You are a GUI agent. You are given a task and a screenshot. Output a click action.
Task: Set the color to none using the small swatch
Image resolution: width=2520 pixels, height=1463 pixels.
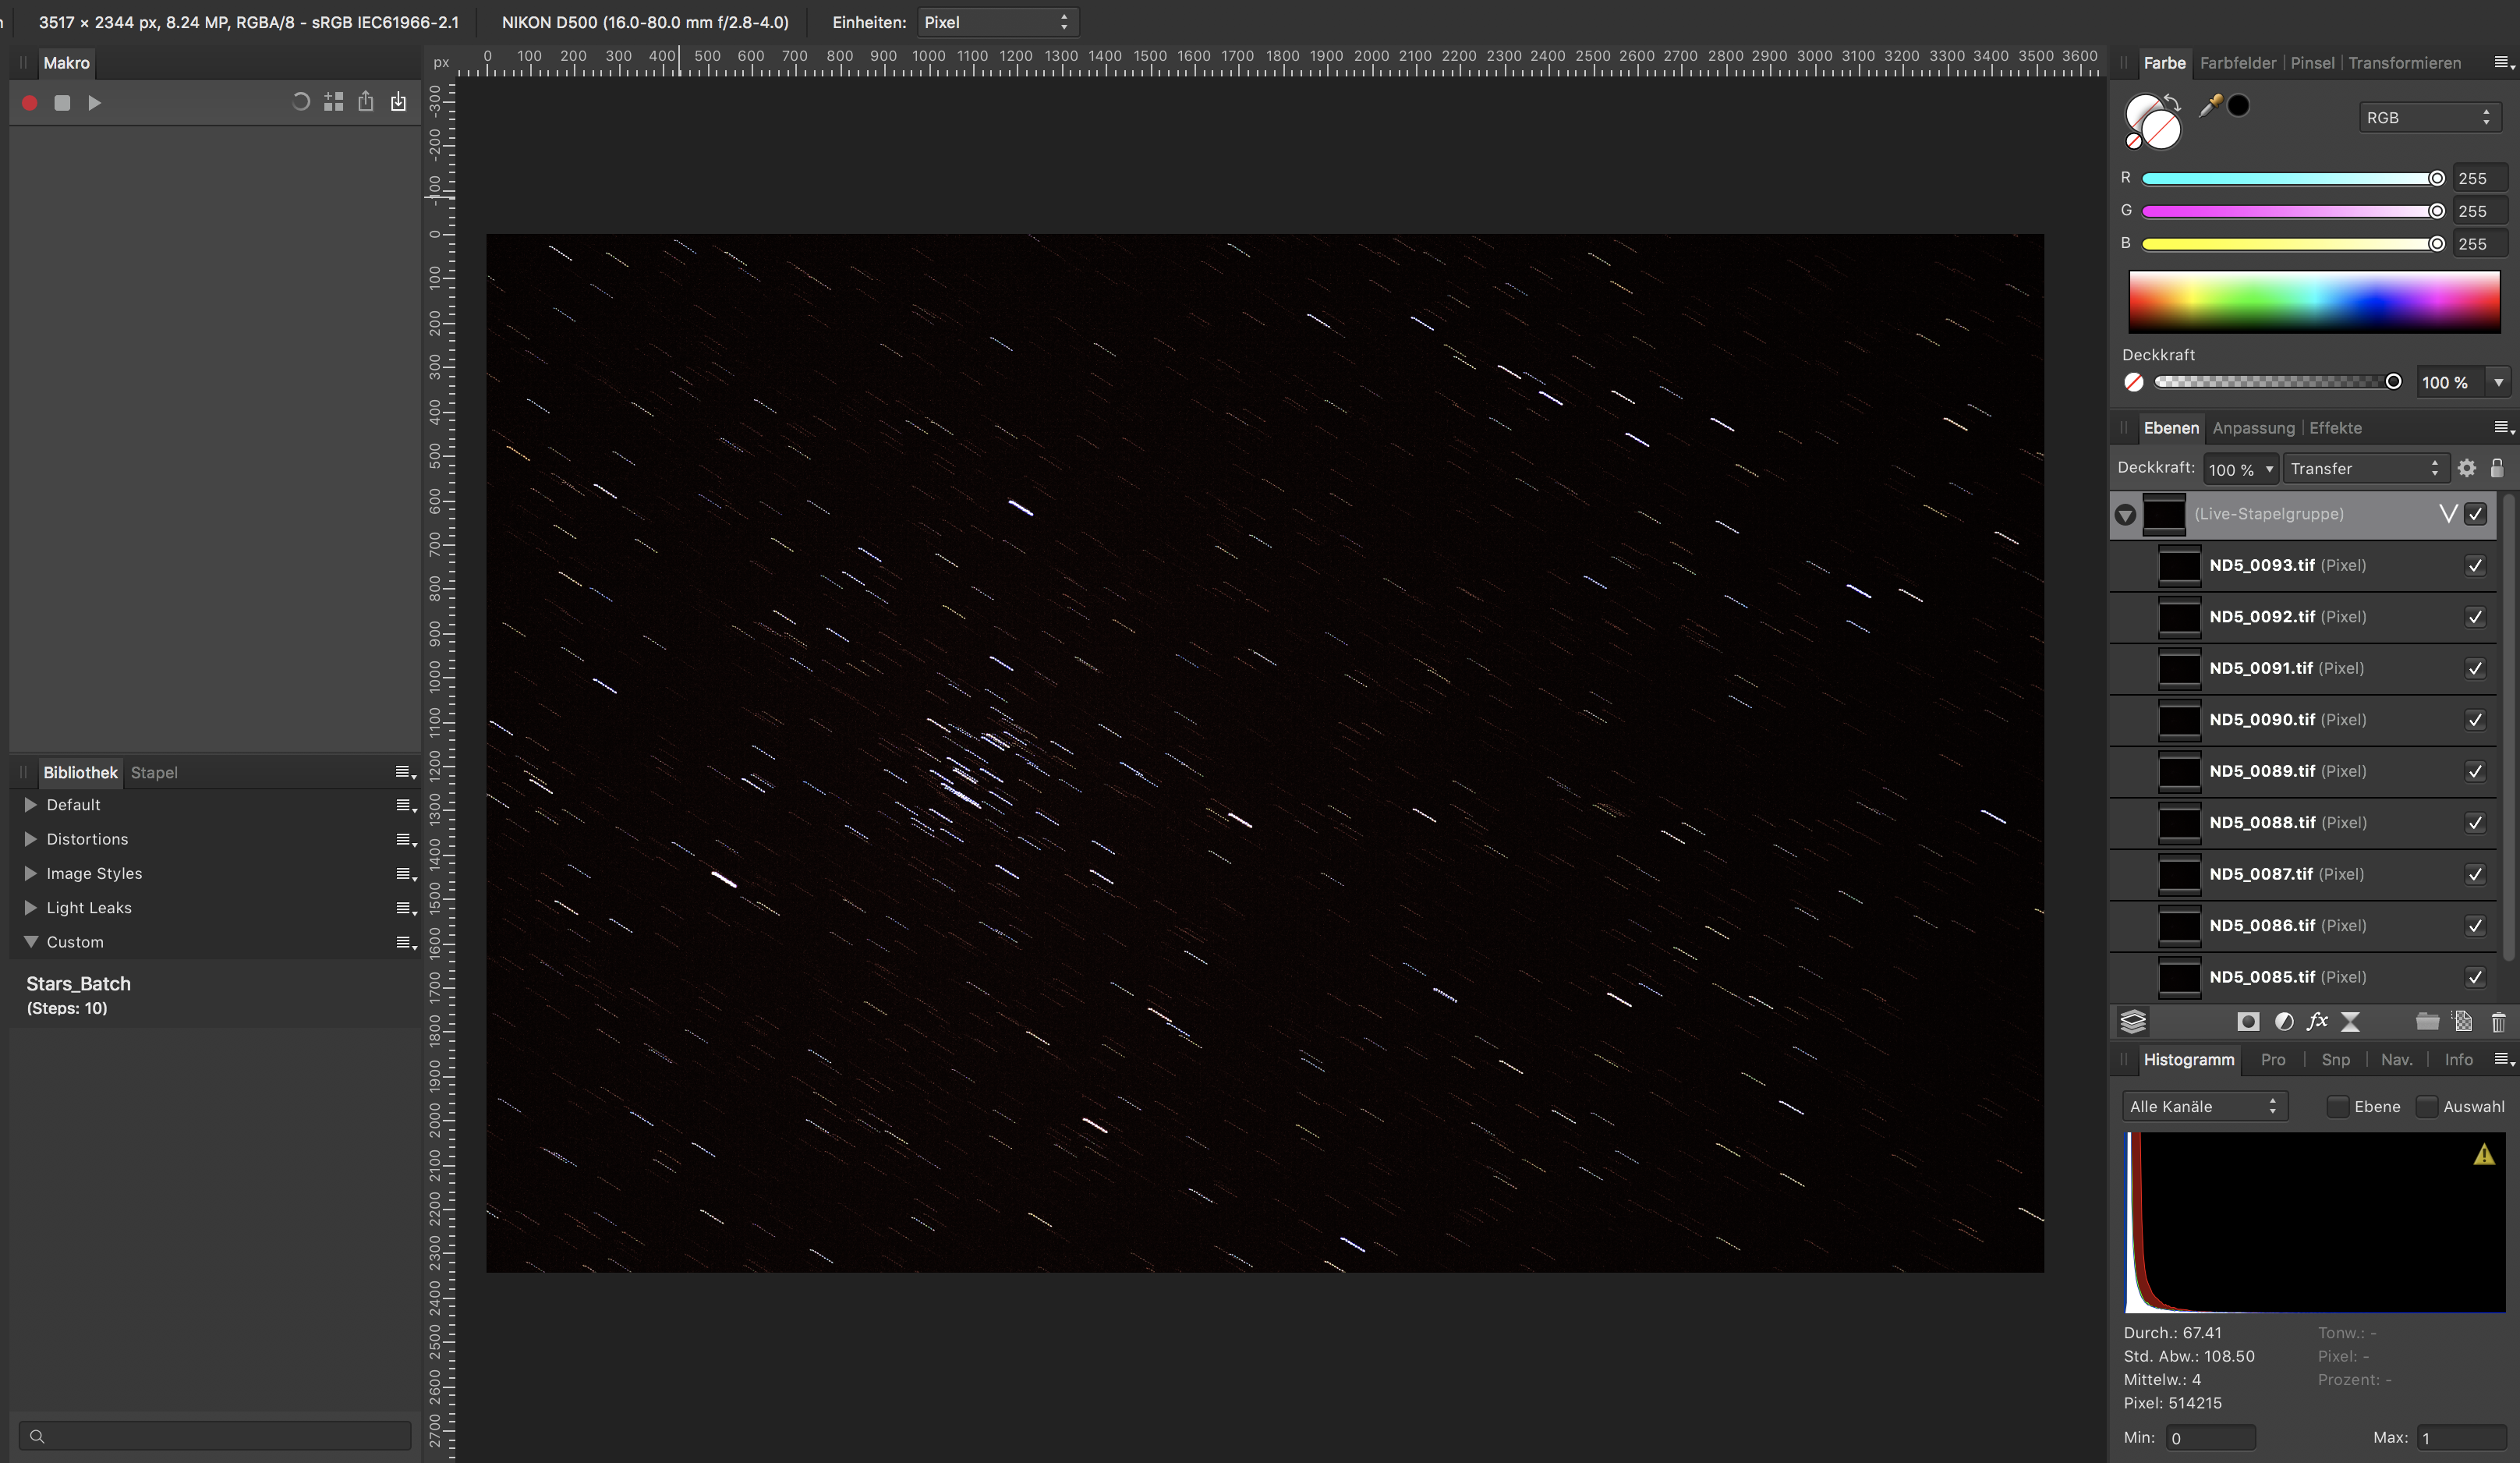2133,141
